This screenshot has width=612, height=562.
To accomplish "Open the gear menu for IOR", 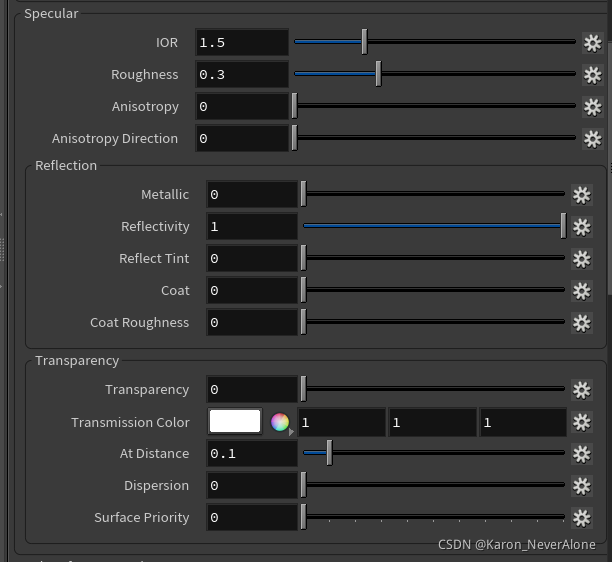I will (592, 43).
